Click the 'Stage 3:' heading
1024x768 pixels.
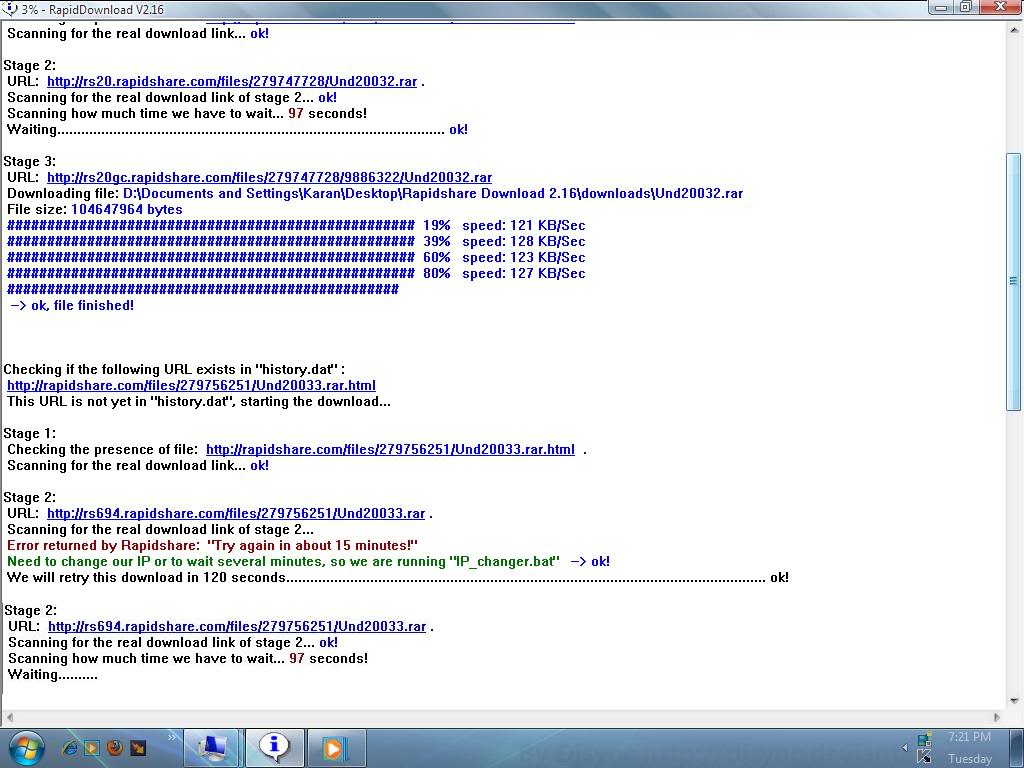(29, 161)
